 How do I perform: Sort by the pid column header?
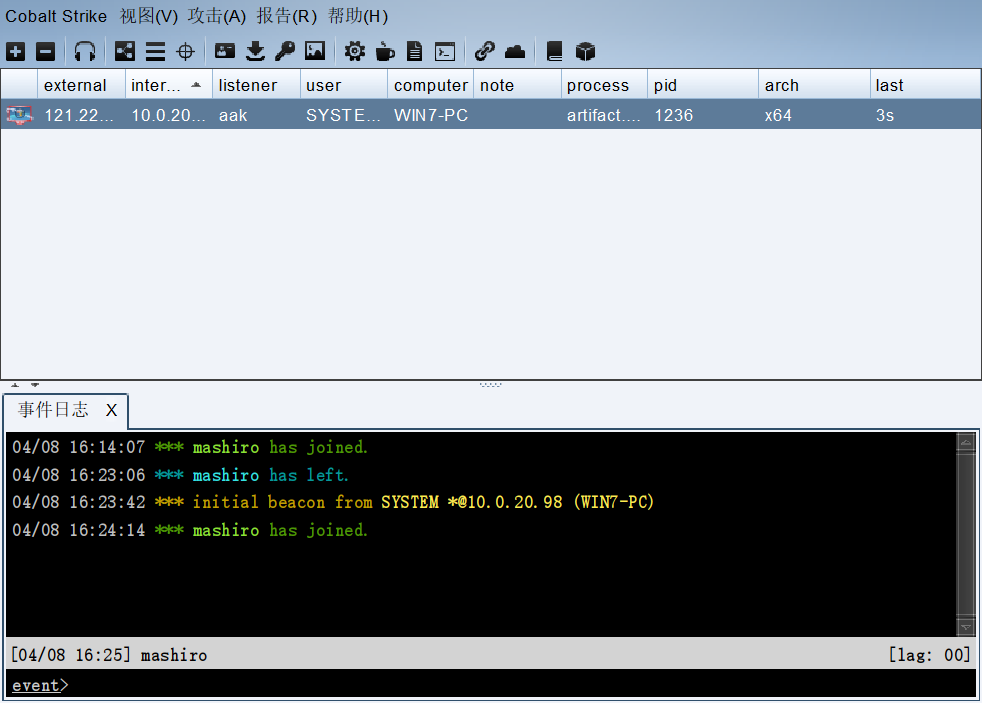pos(703,85)
